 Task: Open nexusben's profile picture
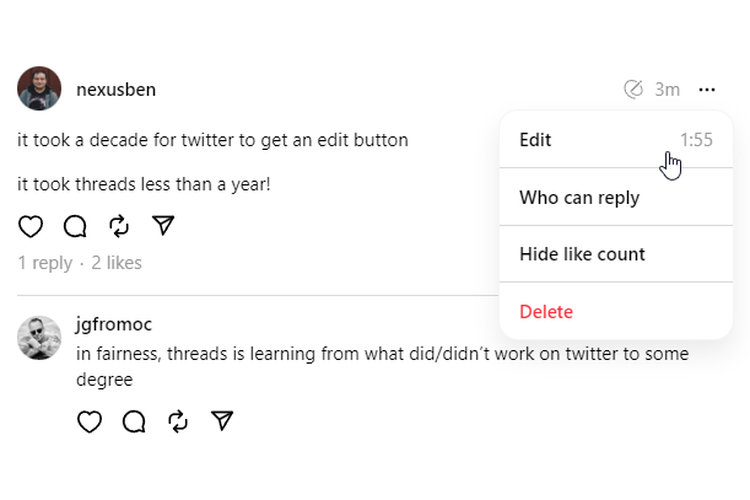tap(40, 89)
